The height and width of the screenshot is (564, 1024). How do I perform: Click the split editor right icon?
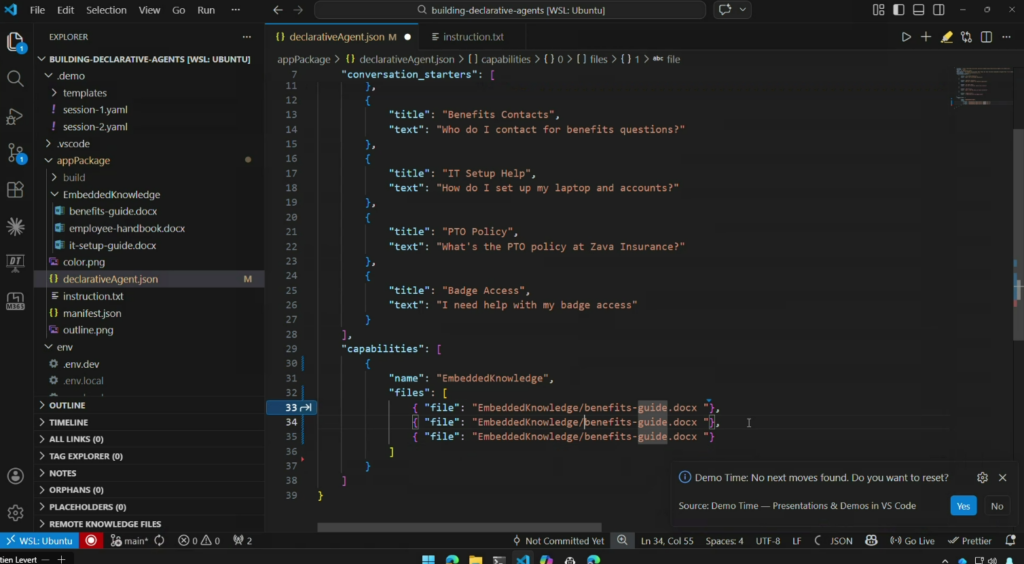(987, 37)
